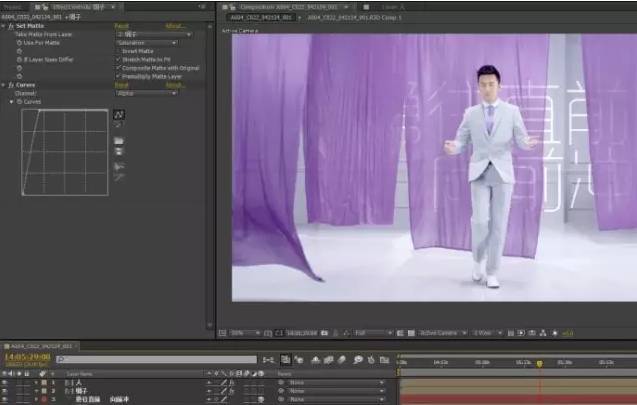Image resolution: width=637 pixels, height=405 pixels.
Task: Click the smooth curve icon beside the Curves graph
Action: [119, 166]
